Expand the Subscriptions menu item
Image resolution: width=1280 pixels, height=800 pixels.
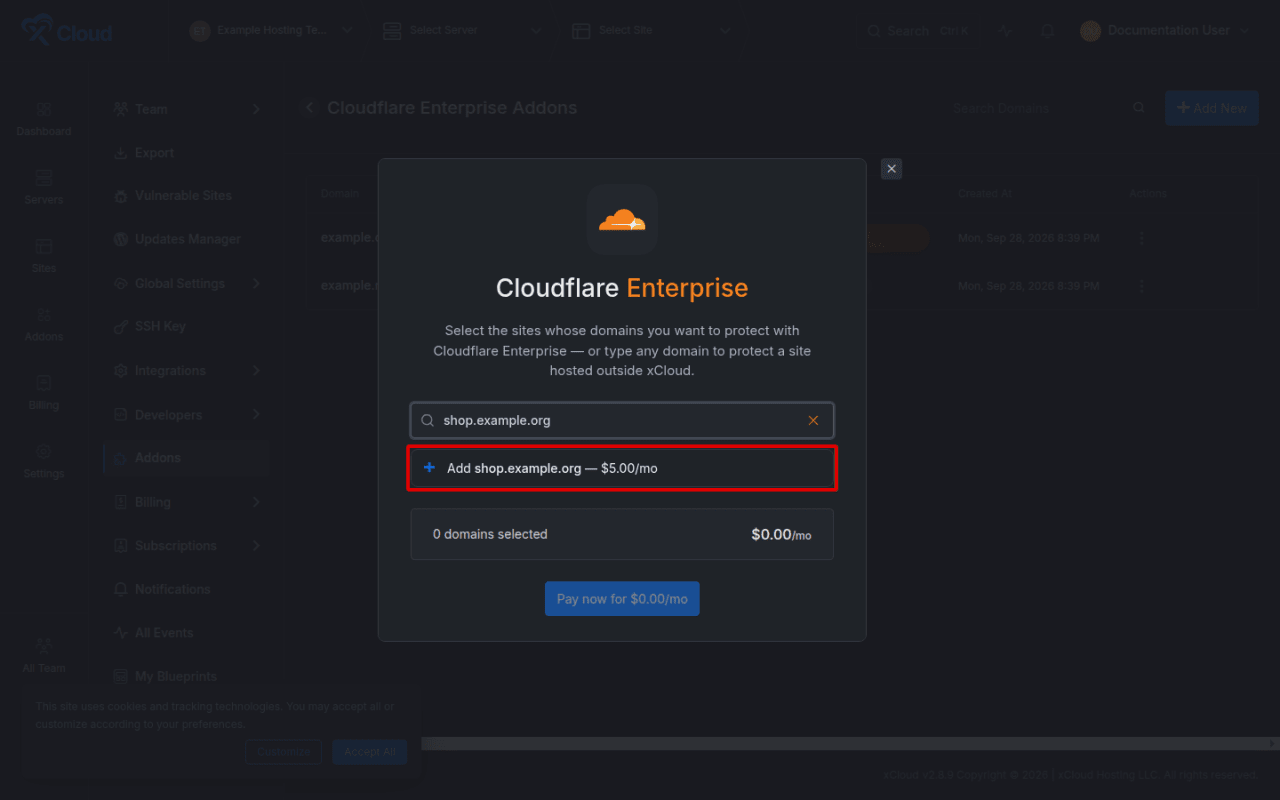pos(186,545)
